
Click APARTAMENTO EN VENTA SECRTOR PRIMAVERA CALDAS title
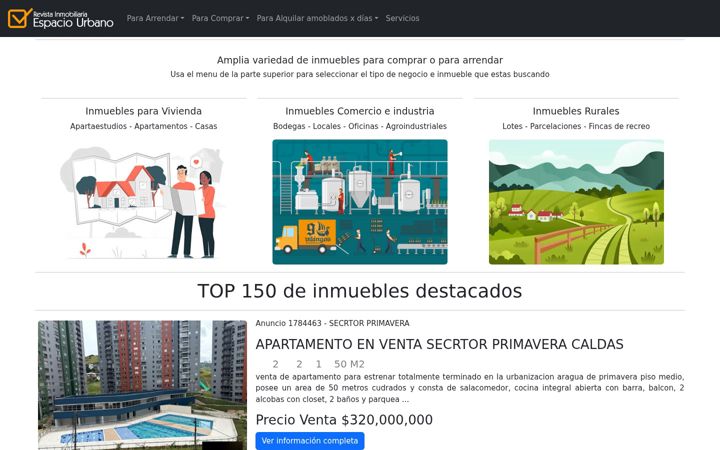[439, 344]
